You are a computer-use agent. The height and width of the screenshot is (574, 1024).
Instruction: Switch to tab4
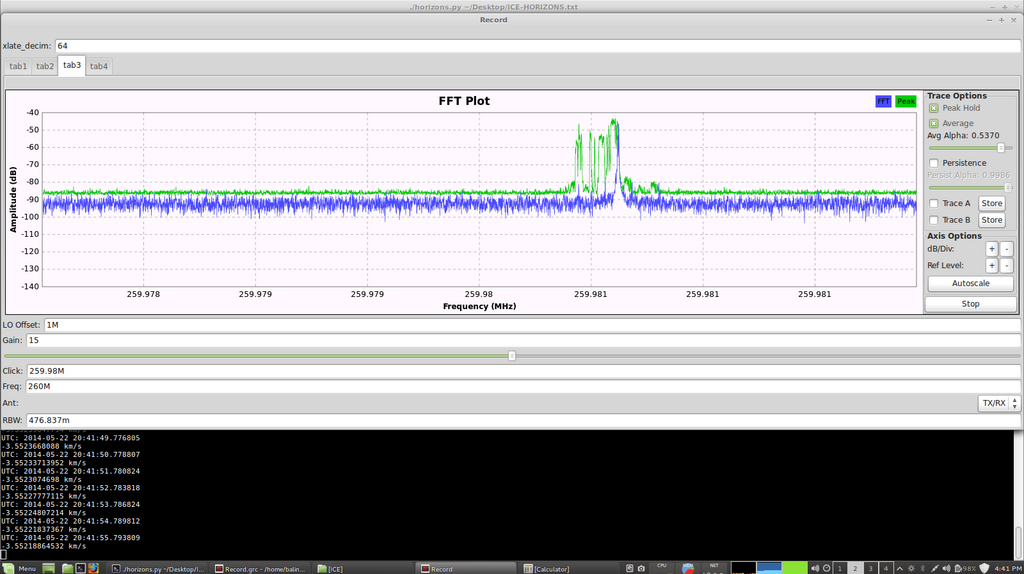pyautogui.click(x=98, y=66)
